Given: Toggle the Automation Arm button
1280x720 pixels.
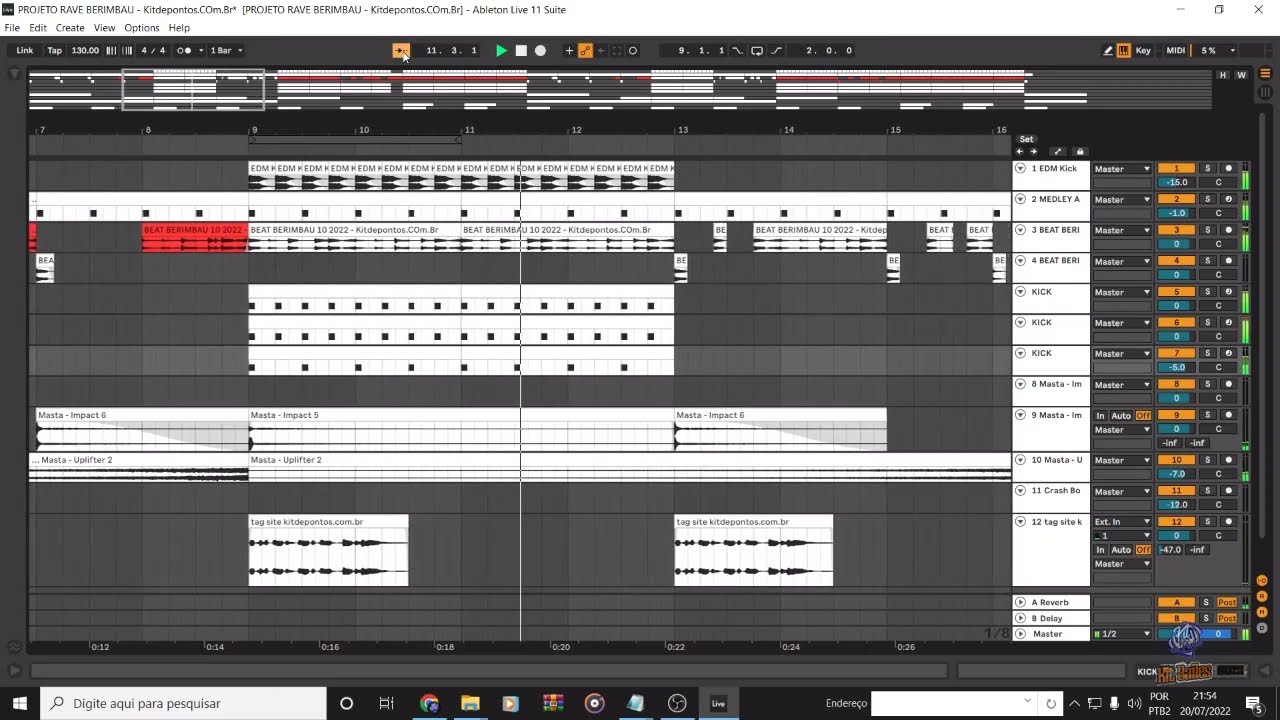Looking at the screenshot, I should [585, 50].
